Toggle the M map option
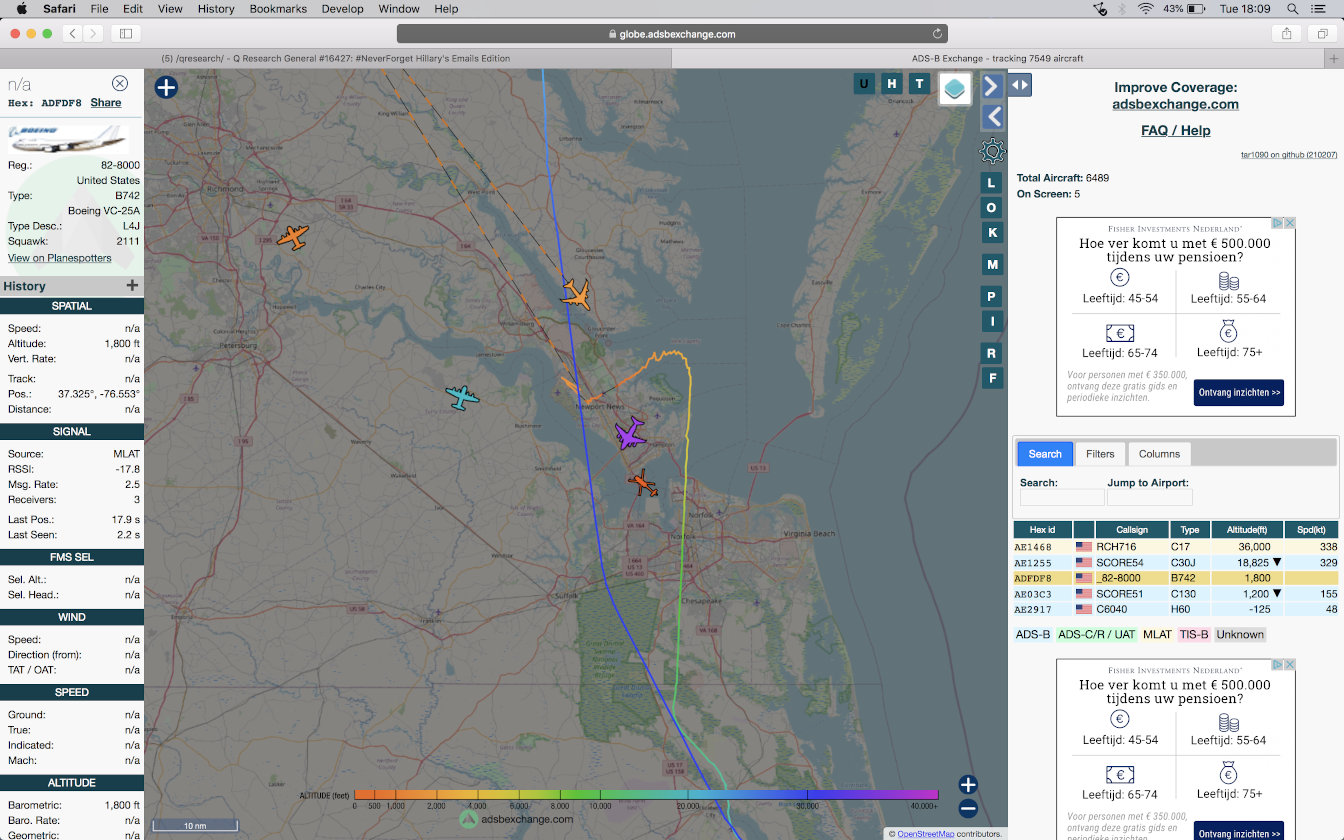Image resolution: width=1344 pixels, height=840 pixels. click(992, 265)
